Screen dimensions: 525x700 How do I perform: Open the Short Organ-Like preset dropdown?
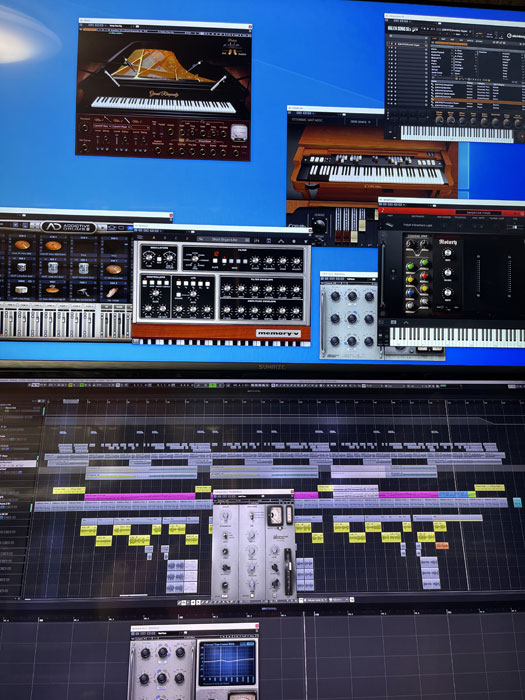(x=223, y=240)
